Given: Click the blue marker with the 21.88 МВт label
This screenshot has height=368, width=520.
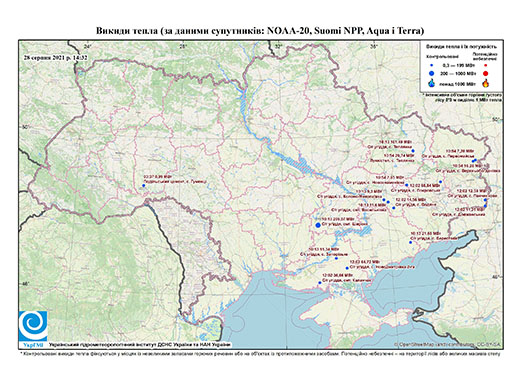Looking at the screenshot, I should pos(411,242).
